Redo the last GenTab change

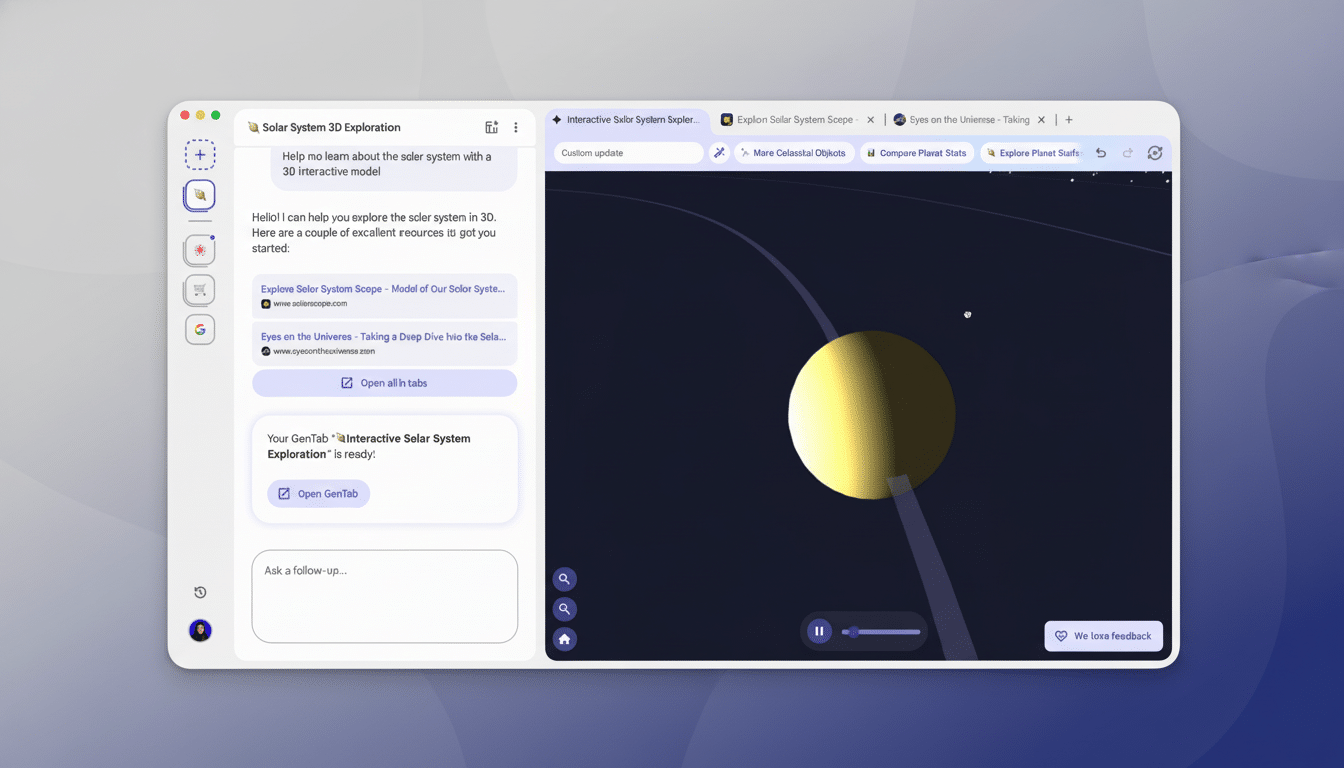[x=1128, y=152]
